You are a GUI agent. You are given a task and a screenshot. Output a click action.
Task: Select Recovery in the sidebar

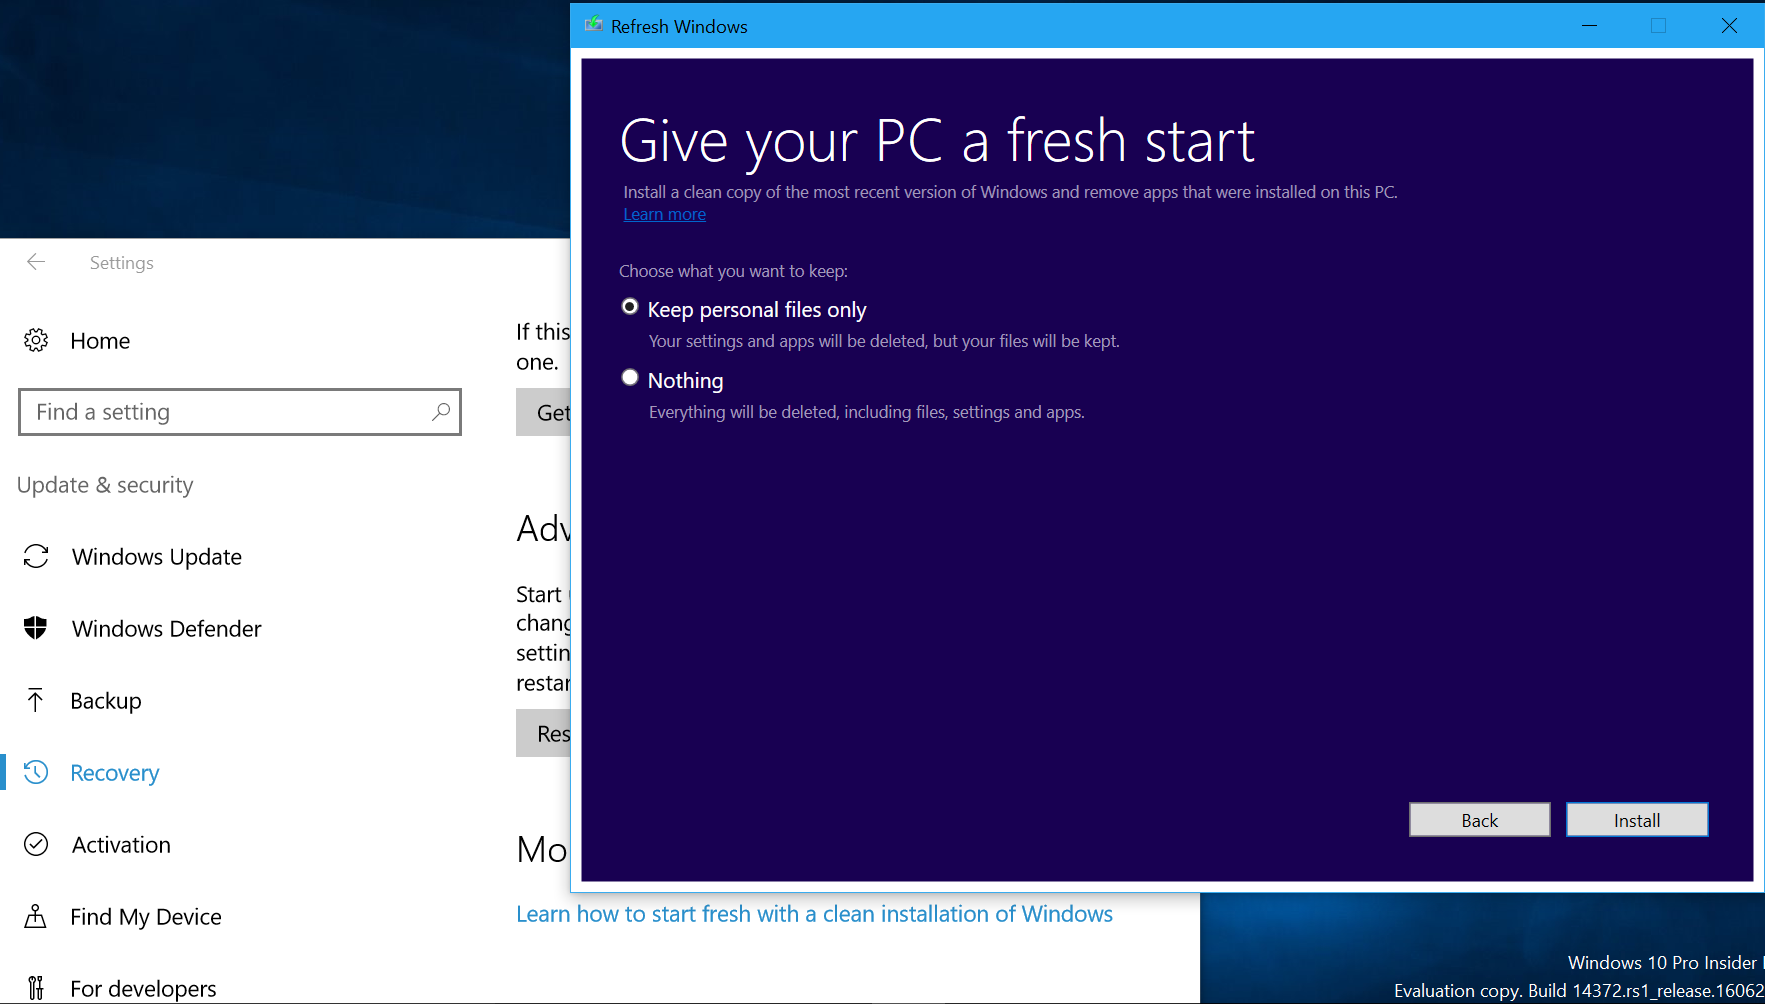pyautogui.click(x=115, y=773)
